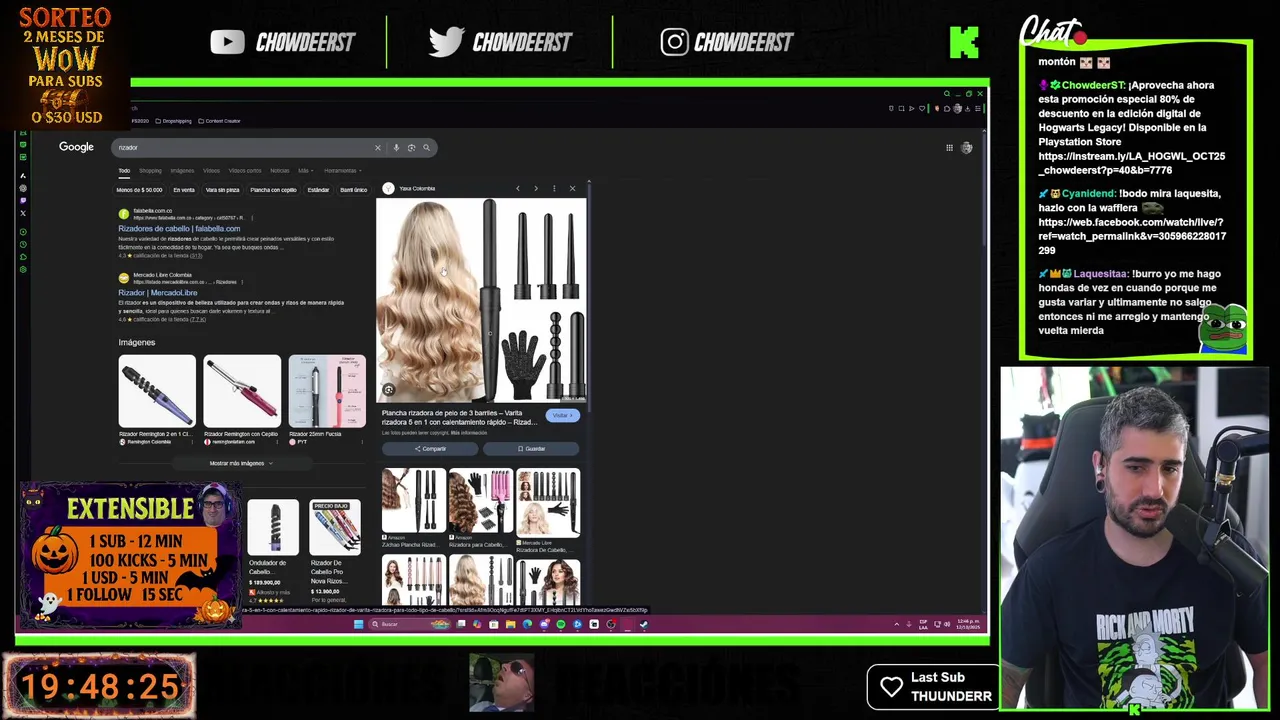Viewport: 1280px width, 720px height.
Task: Open the Google apps grid icon
Action: coord(949,148)
